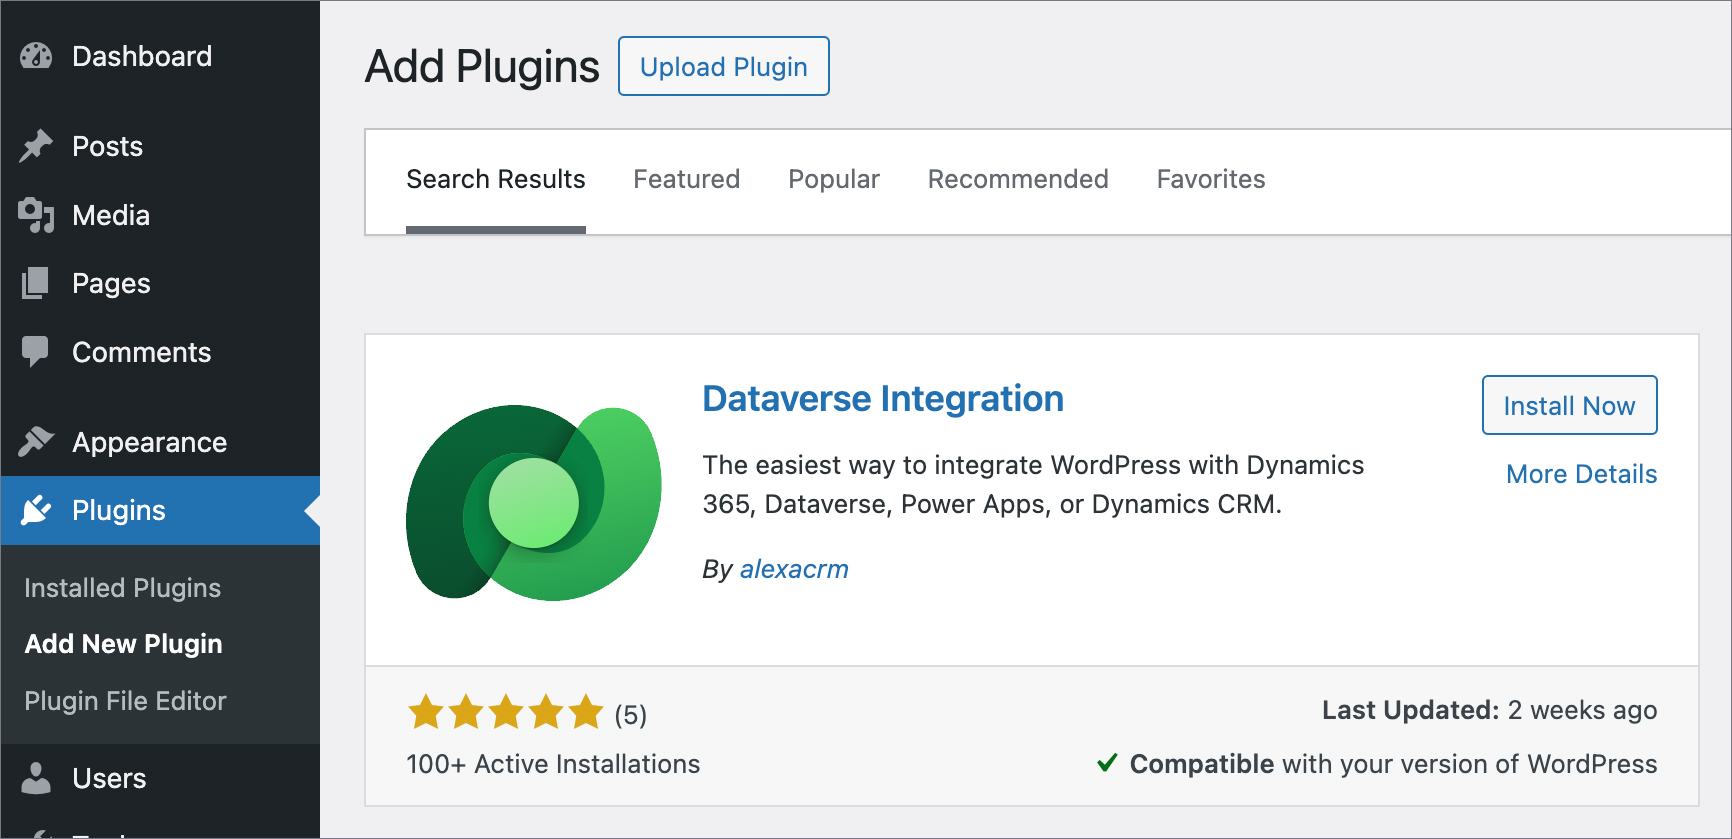Image resolution: width=1732 pixels, height=839 pixels.
Task: Open the Pages menu item
Action: (x=160, y=283)
